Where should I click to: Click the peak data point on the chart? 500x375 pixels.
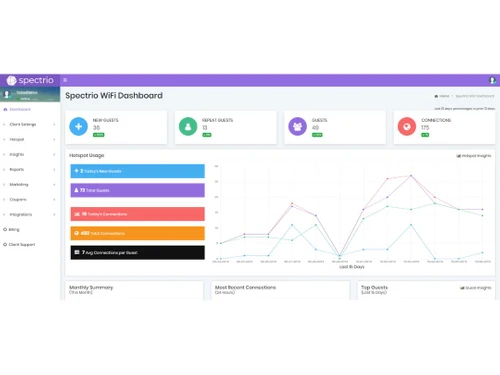[411, 175]
